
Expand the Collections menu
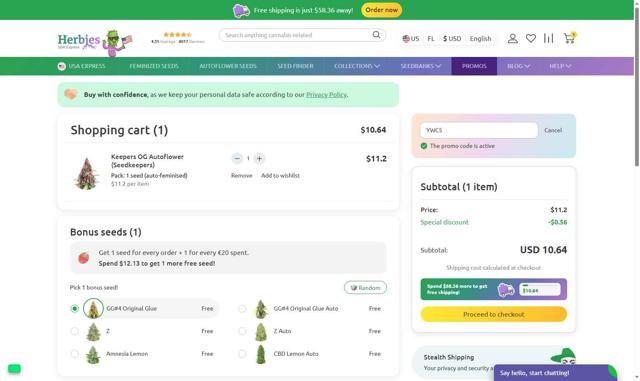click(357, 66)
